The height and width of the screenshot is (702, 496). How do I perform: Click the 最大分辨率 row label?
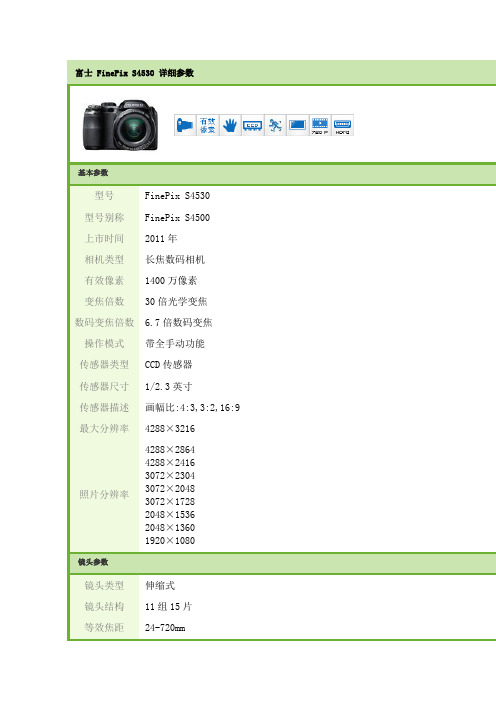(x=104, y=429)
